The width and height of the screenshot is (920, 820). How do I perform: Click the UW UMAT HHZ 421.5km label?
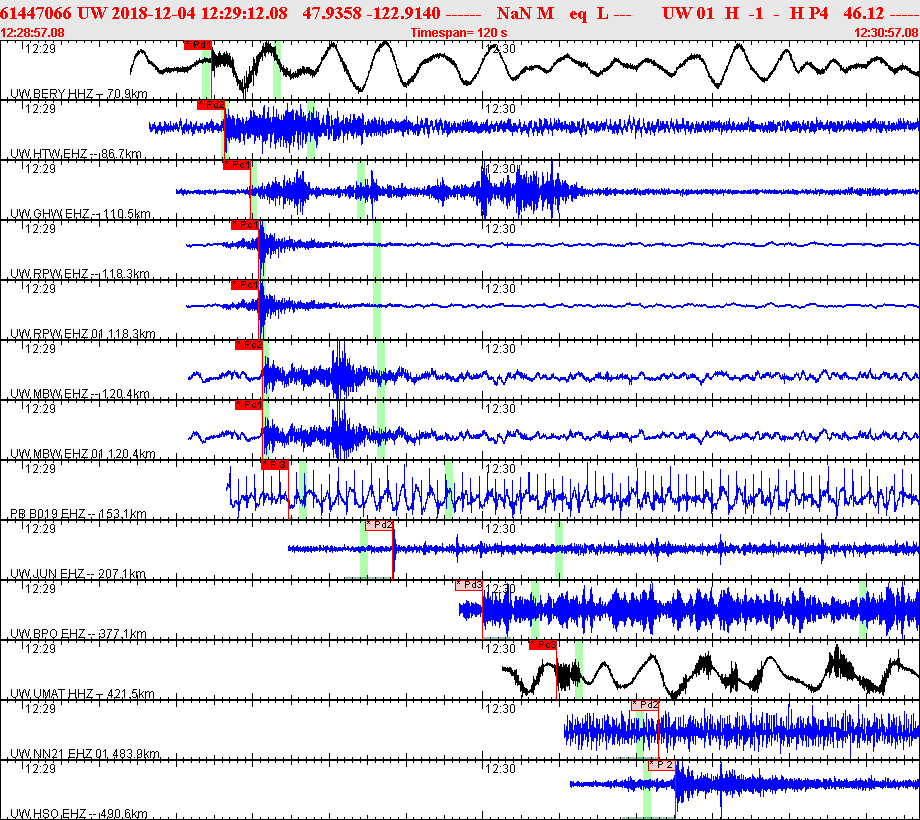(82, 694)
